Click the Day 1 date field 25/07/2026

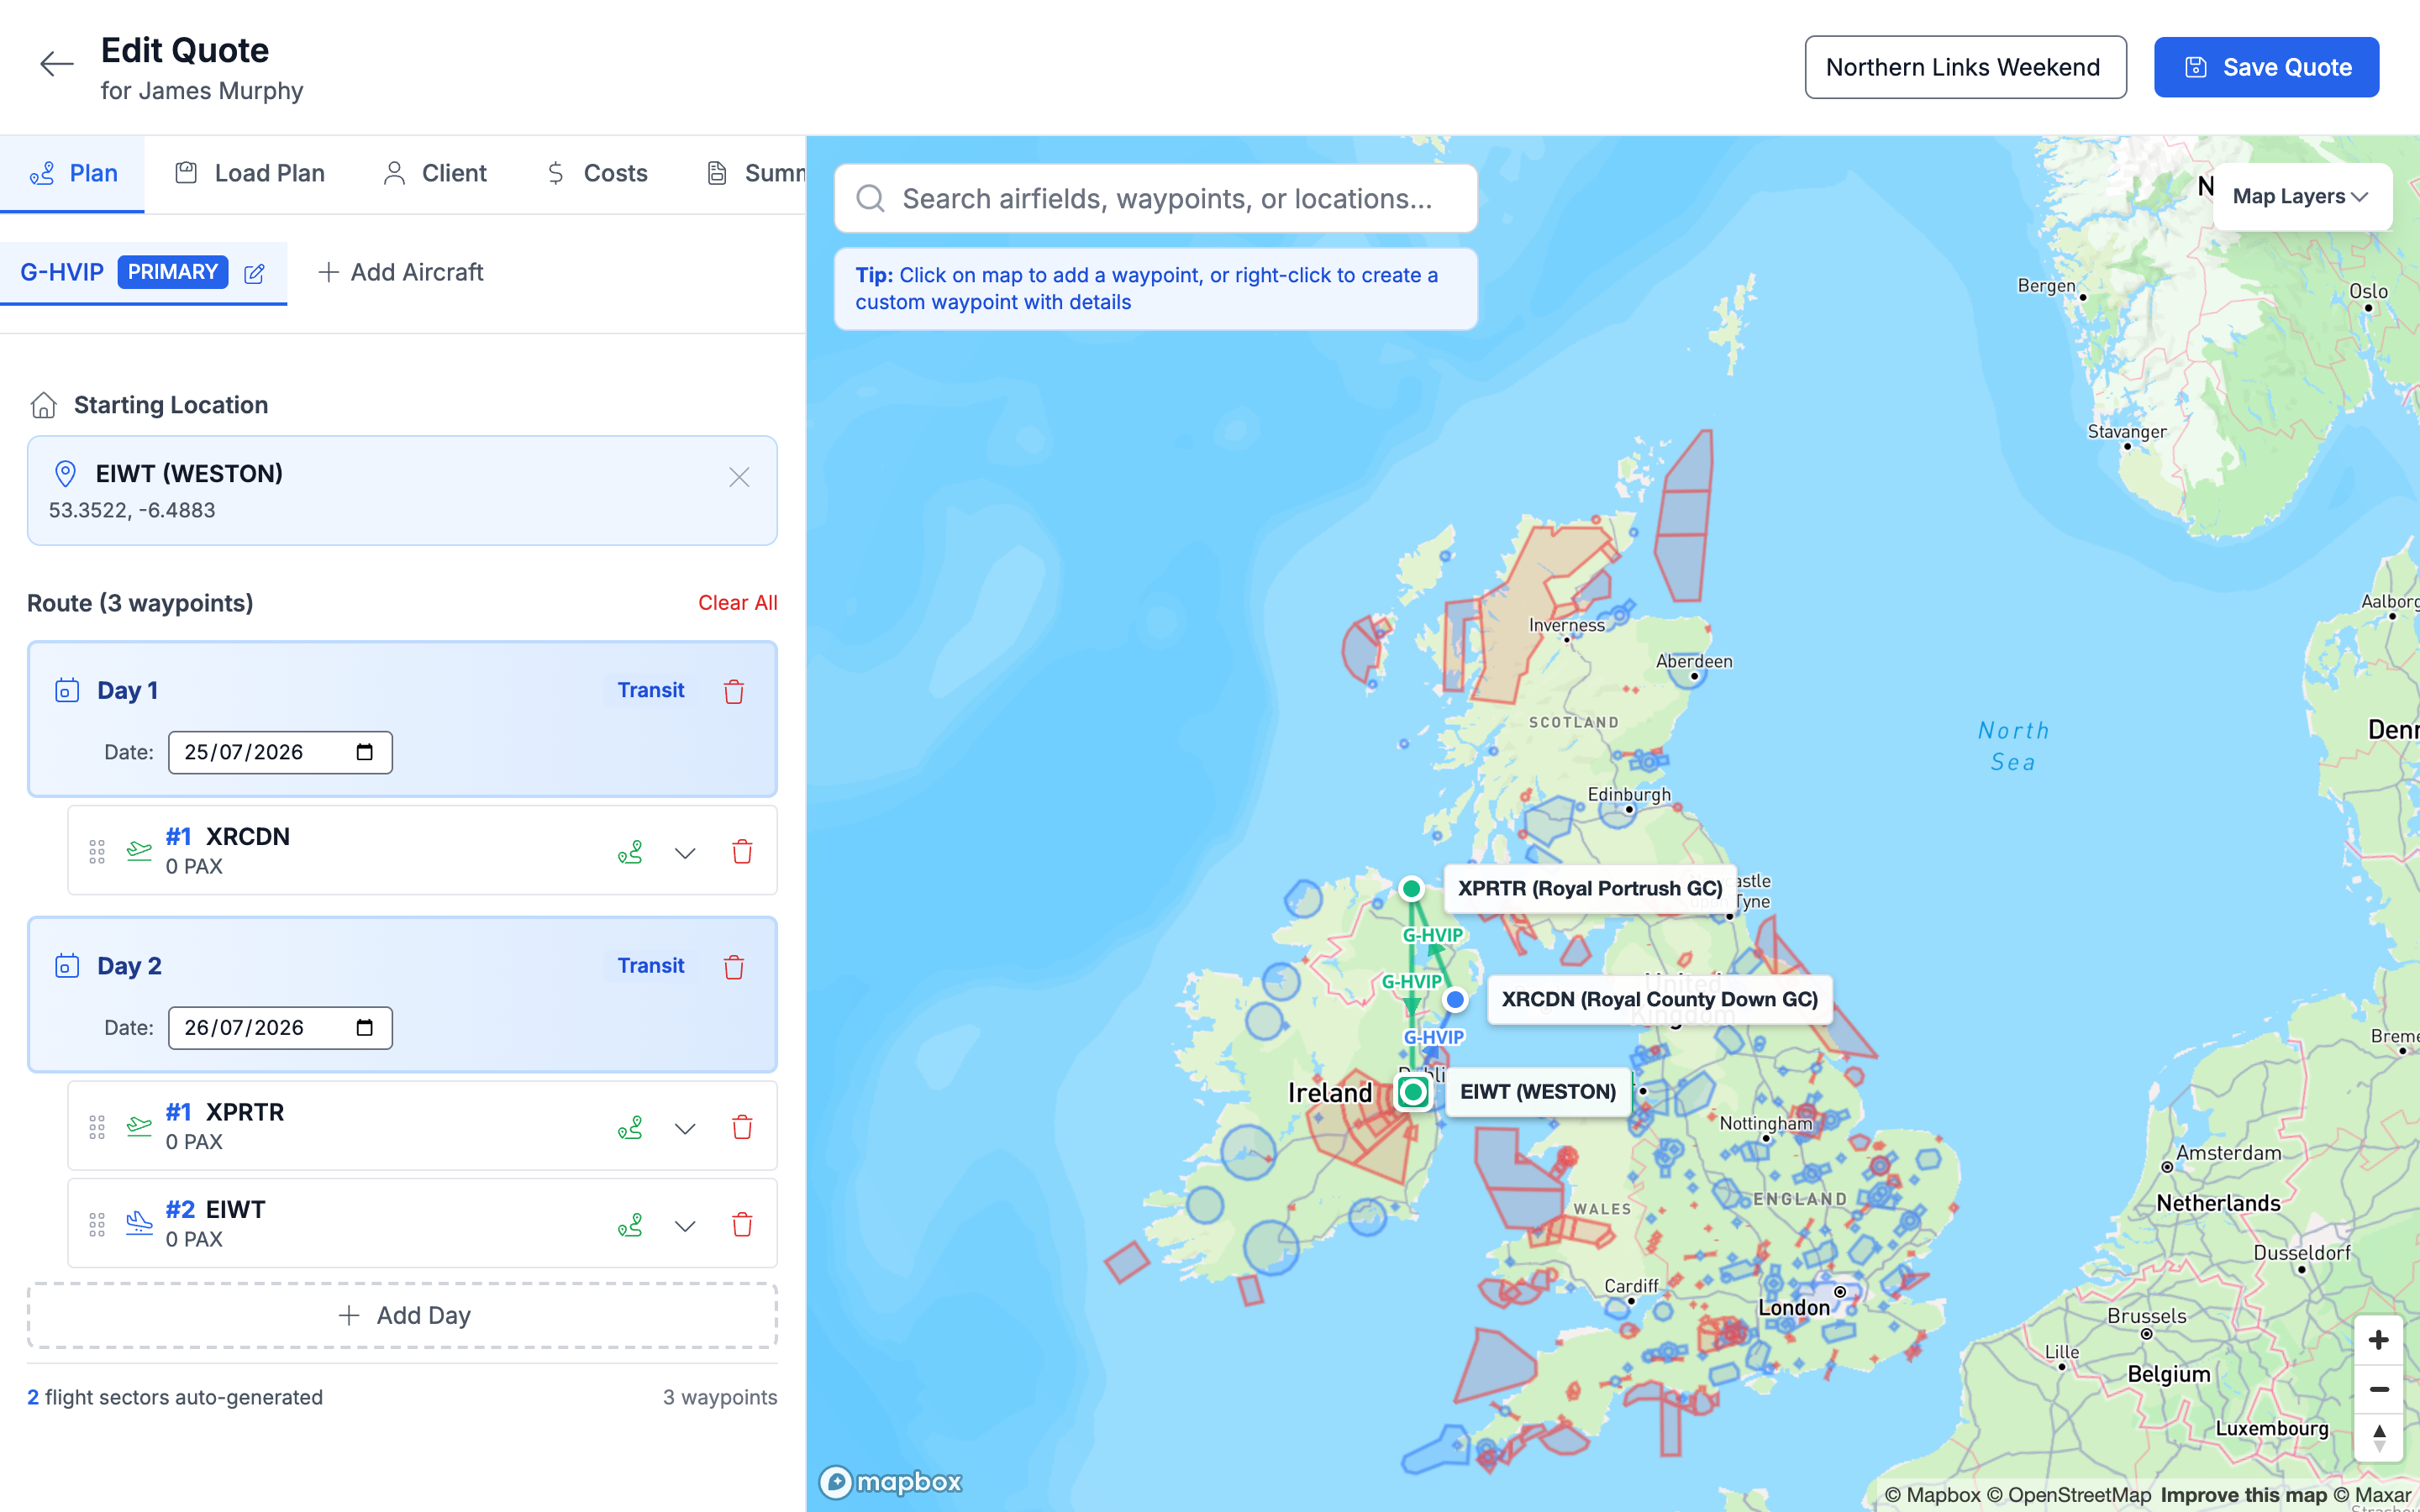(280, 752)
